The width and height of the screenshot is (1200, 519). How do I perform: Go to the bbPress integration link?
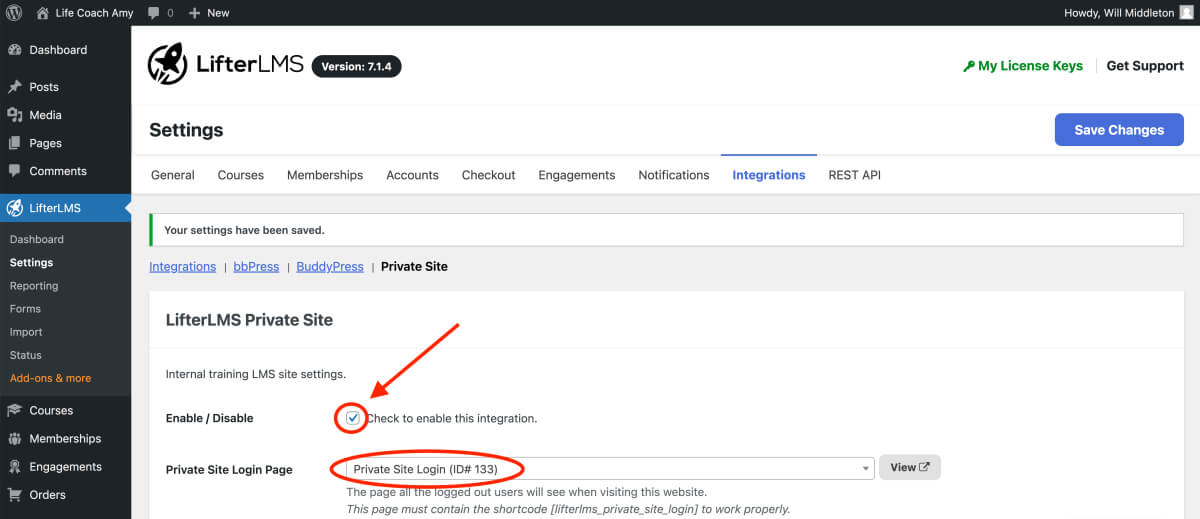point(256,267)
